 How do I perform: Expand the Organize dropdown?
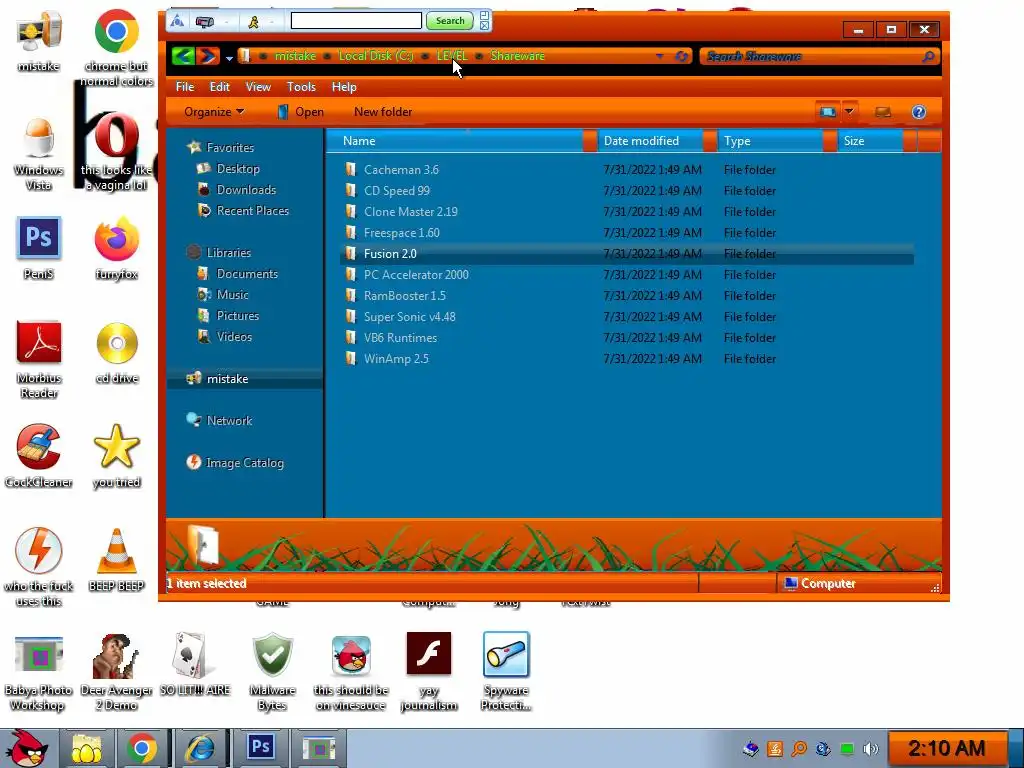coord(214,112)
